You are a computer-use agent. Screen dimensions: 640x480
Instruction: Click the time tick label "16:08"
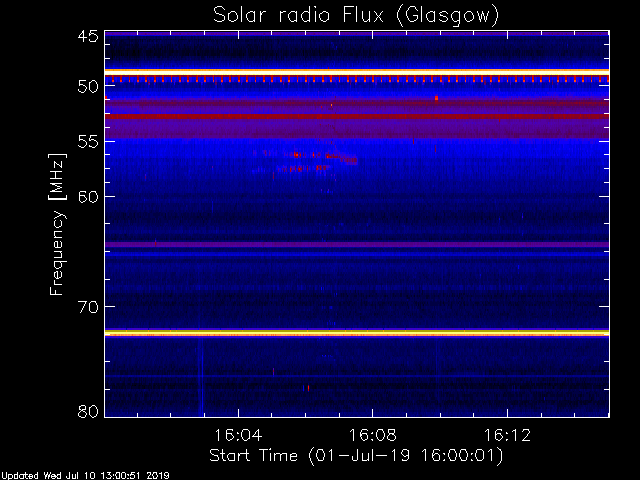pos(373,435)
